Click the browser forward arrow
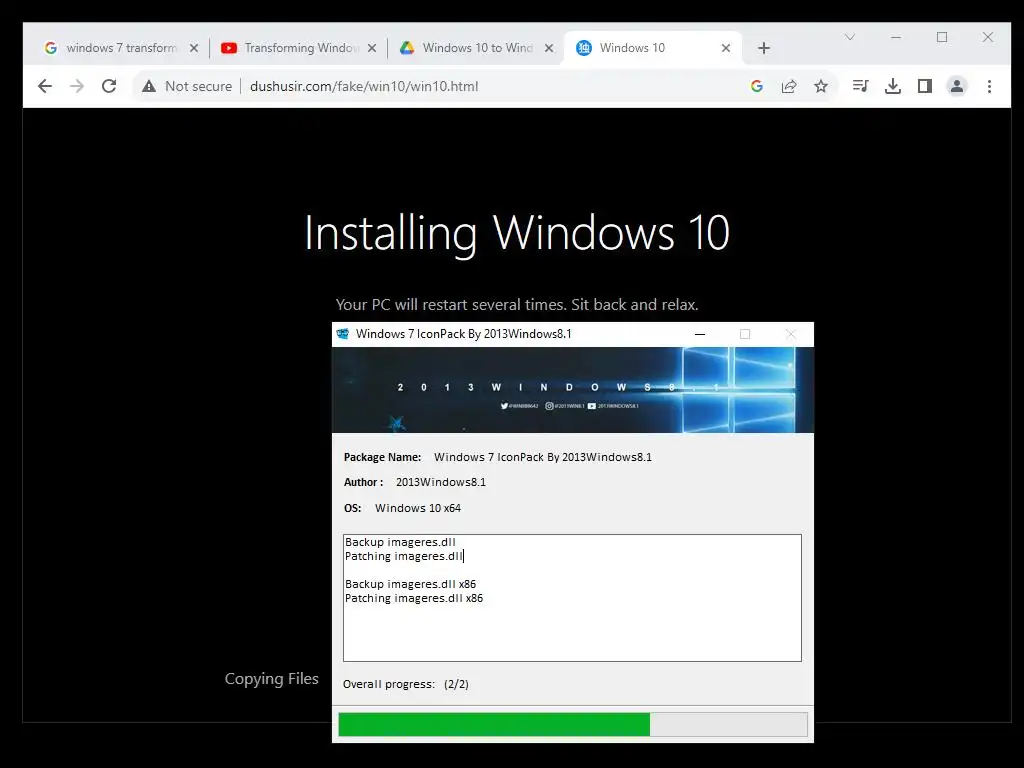1024x768 pixels. [77, 86]
